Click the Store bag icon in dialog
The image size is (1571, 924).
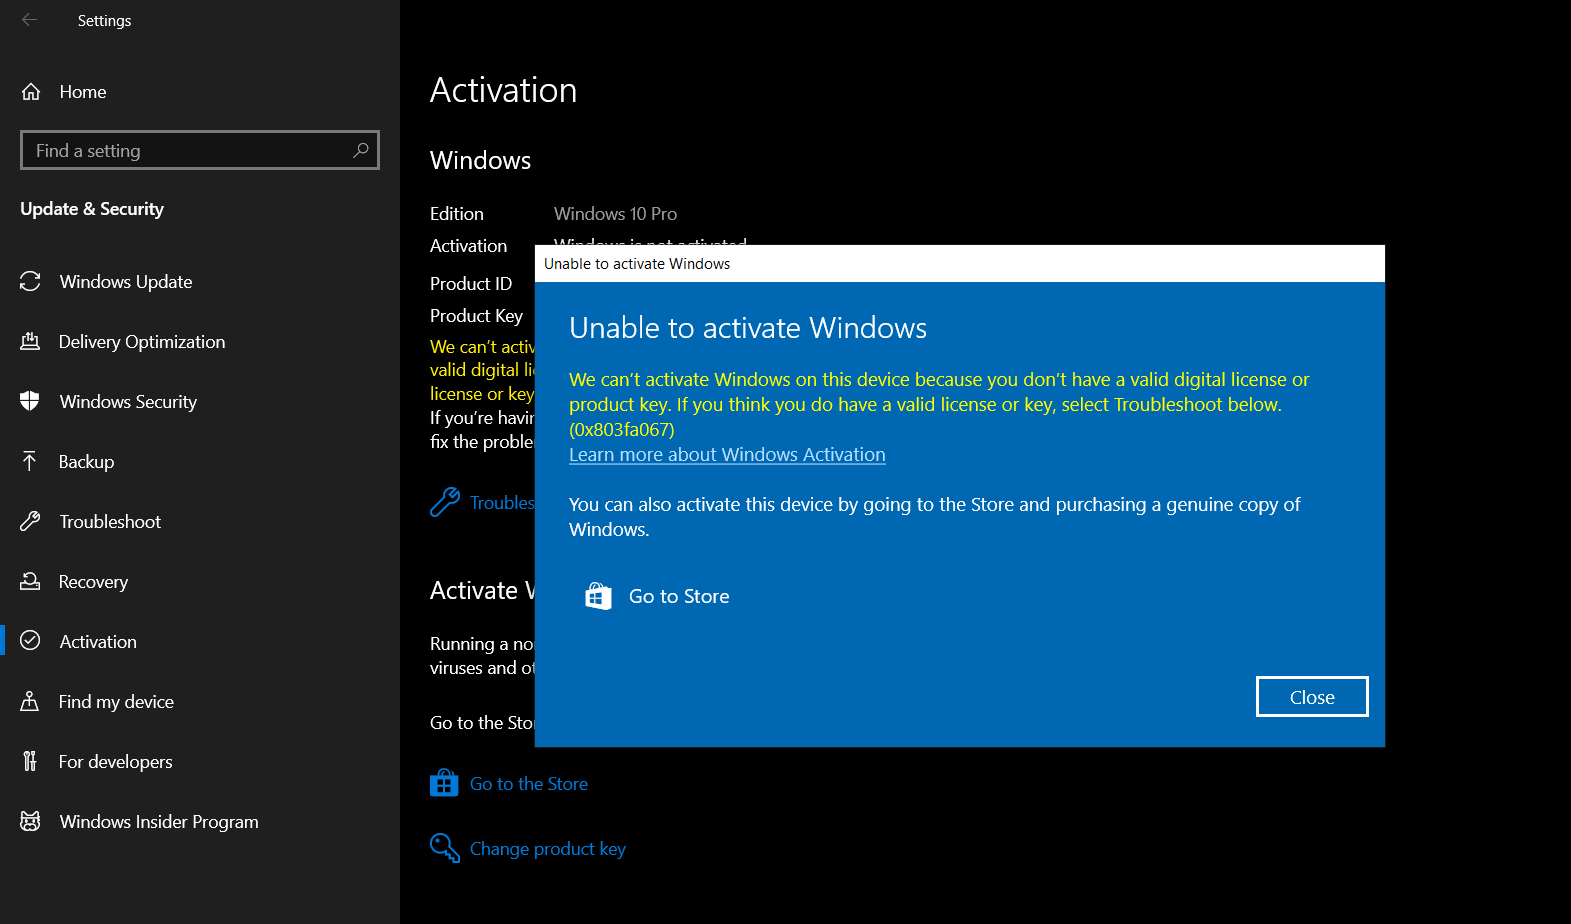(x=598, y=596)
